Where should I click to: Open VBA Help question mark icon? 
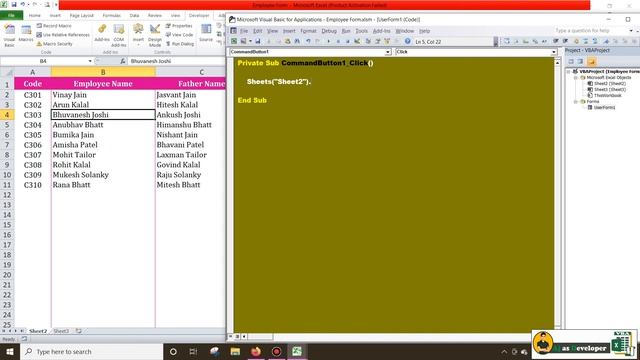click(407, 41)
